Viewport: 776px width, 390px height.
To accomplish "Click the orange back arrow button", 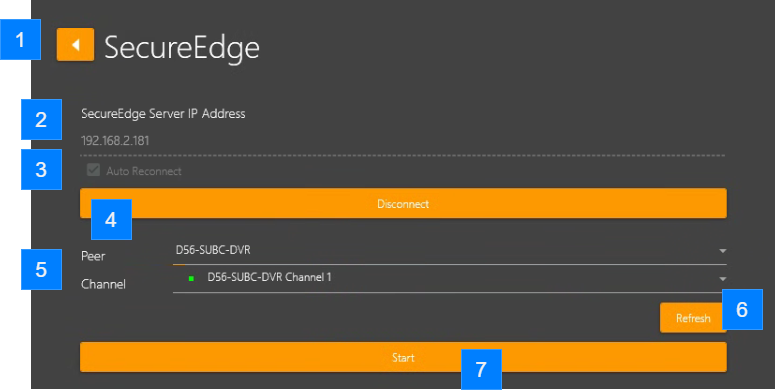I will point(75,45).
